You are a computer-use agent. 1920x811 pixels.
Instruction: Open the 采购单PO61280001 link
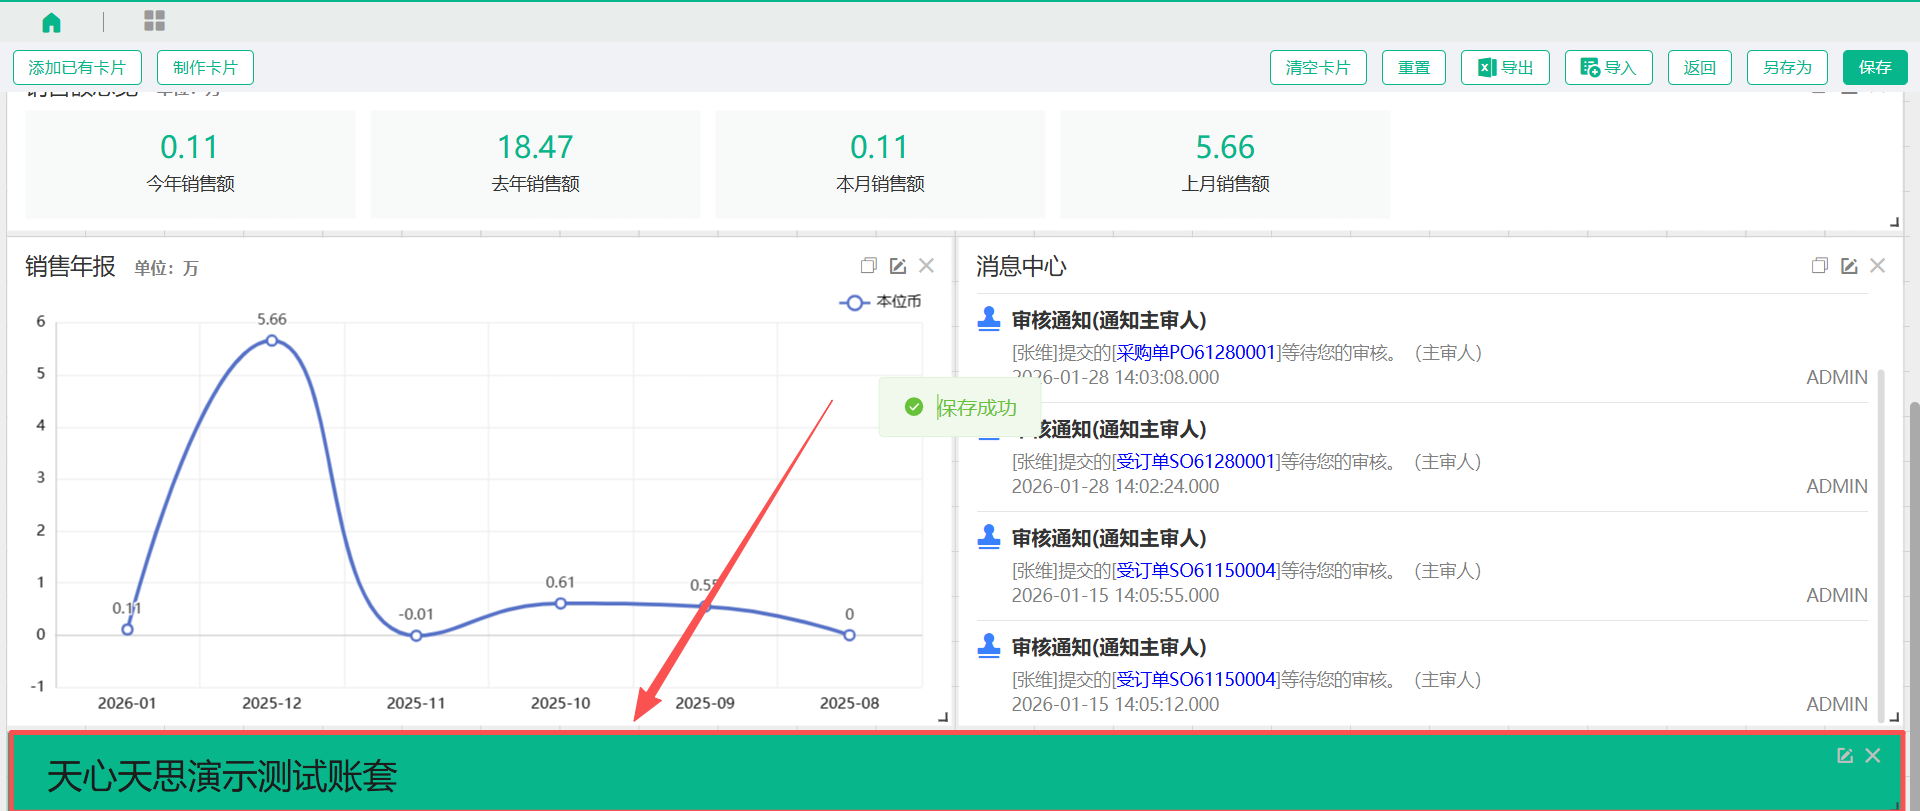[x=1196, y=352]
